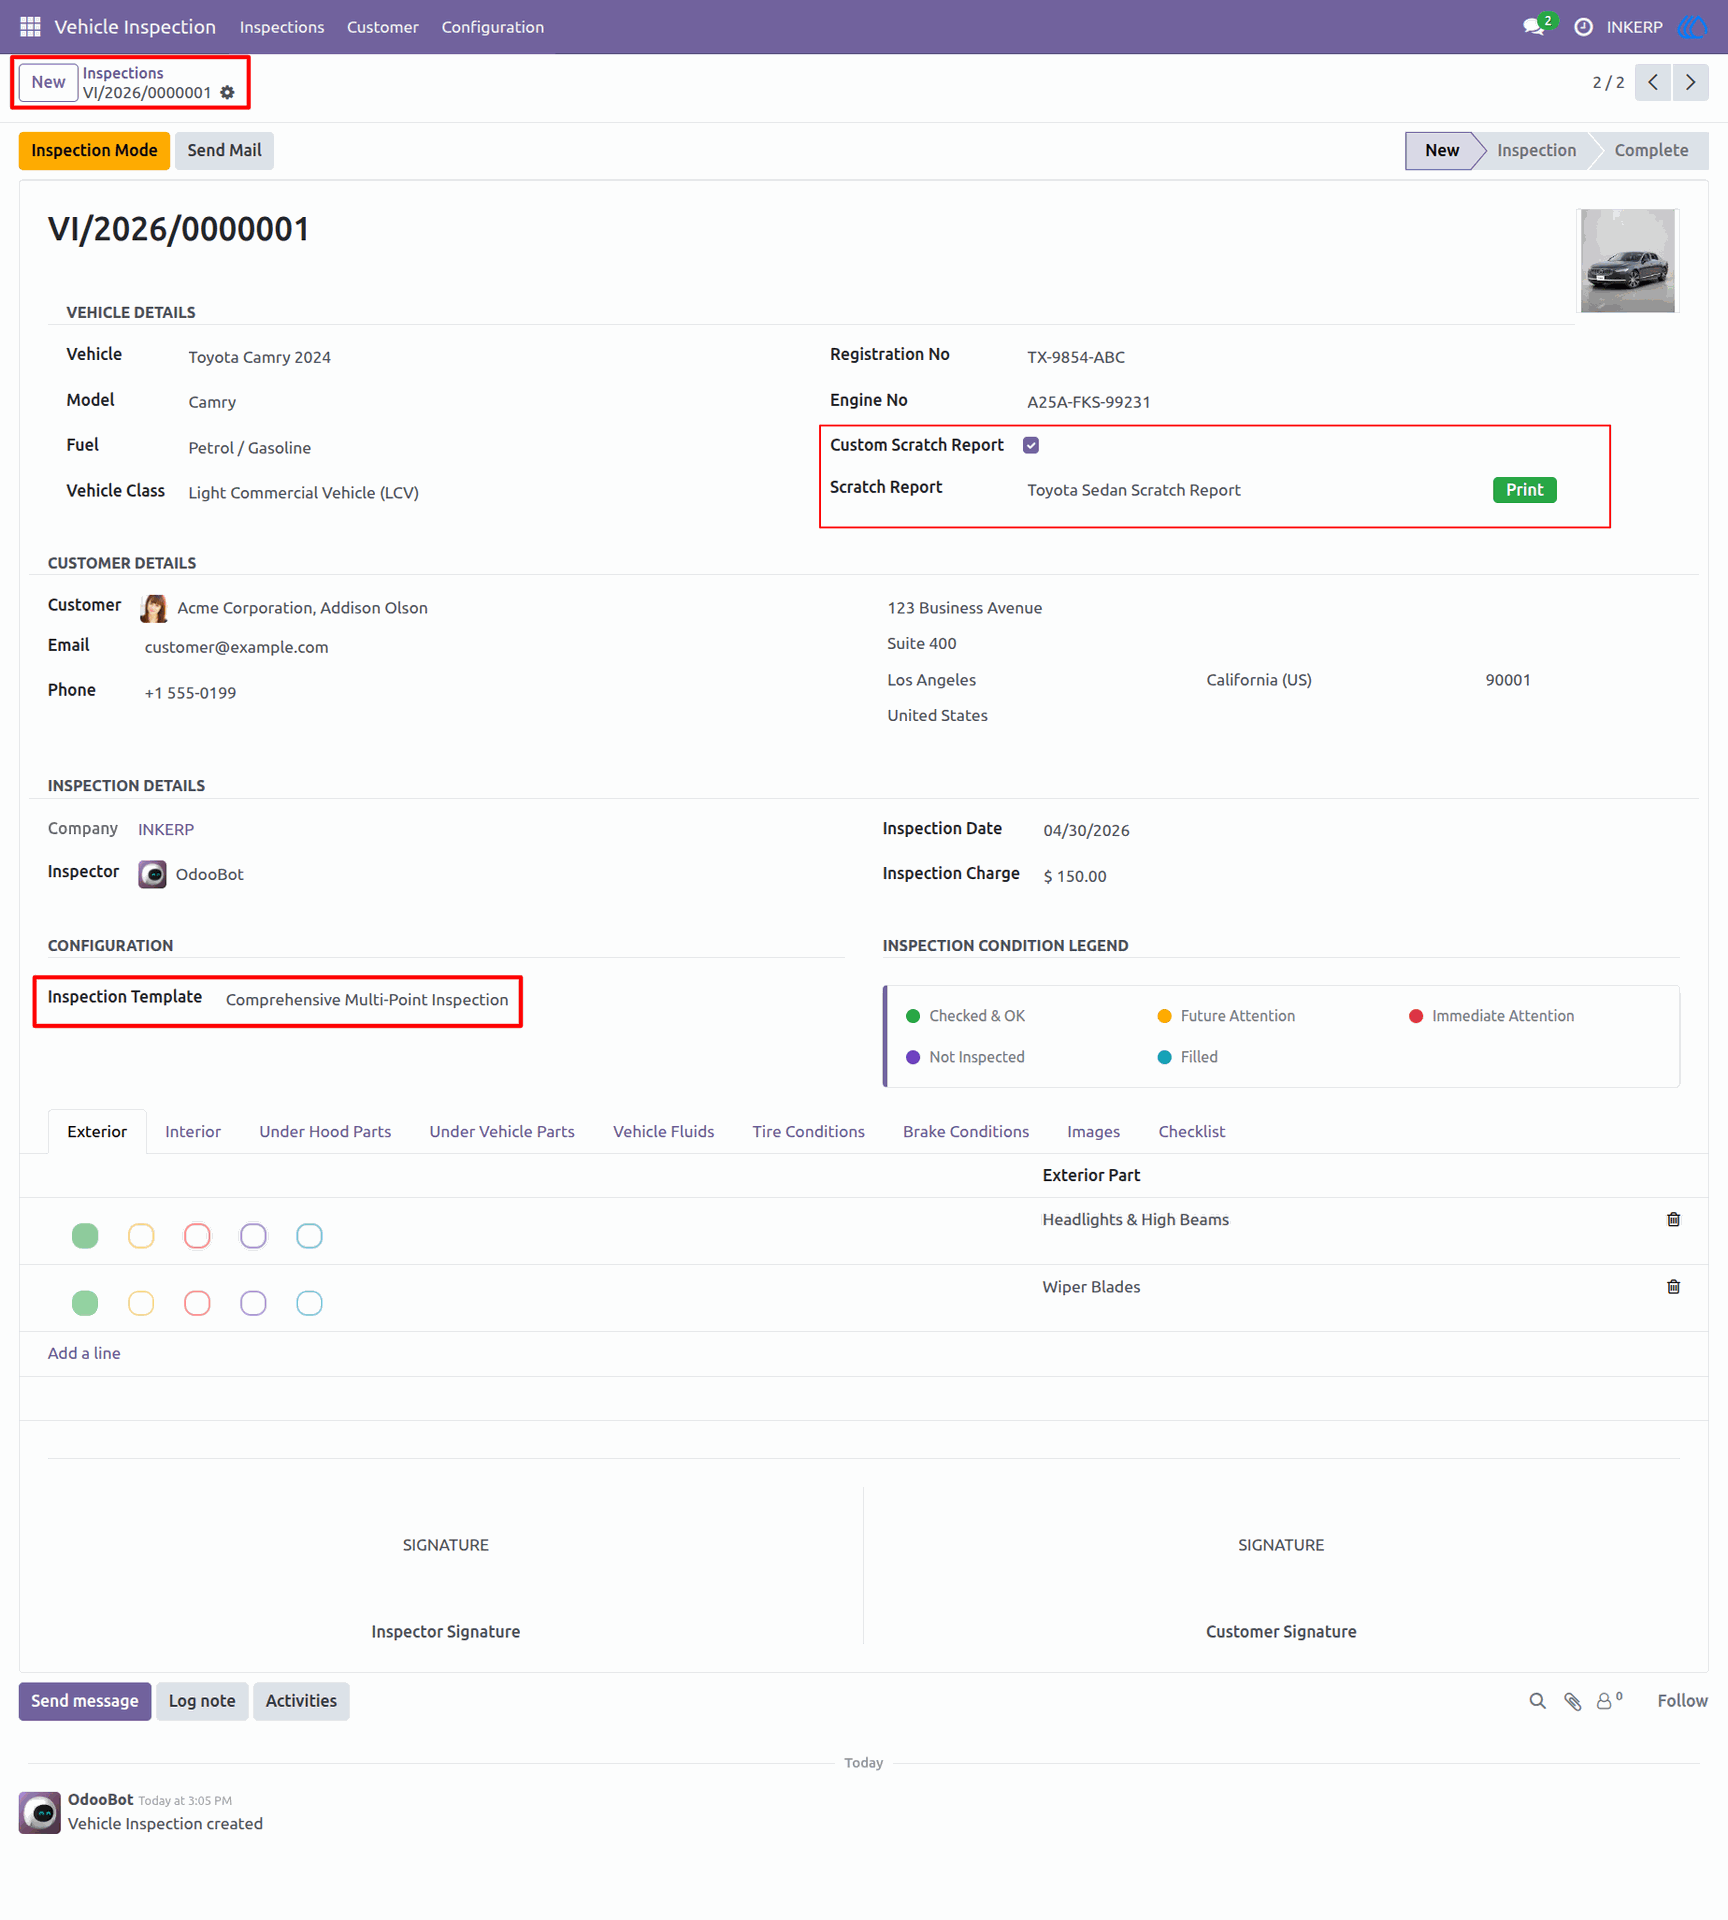
Task: Open the Scratch Report selection field
Action: 1250,490
